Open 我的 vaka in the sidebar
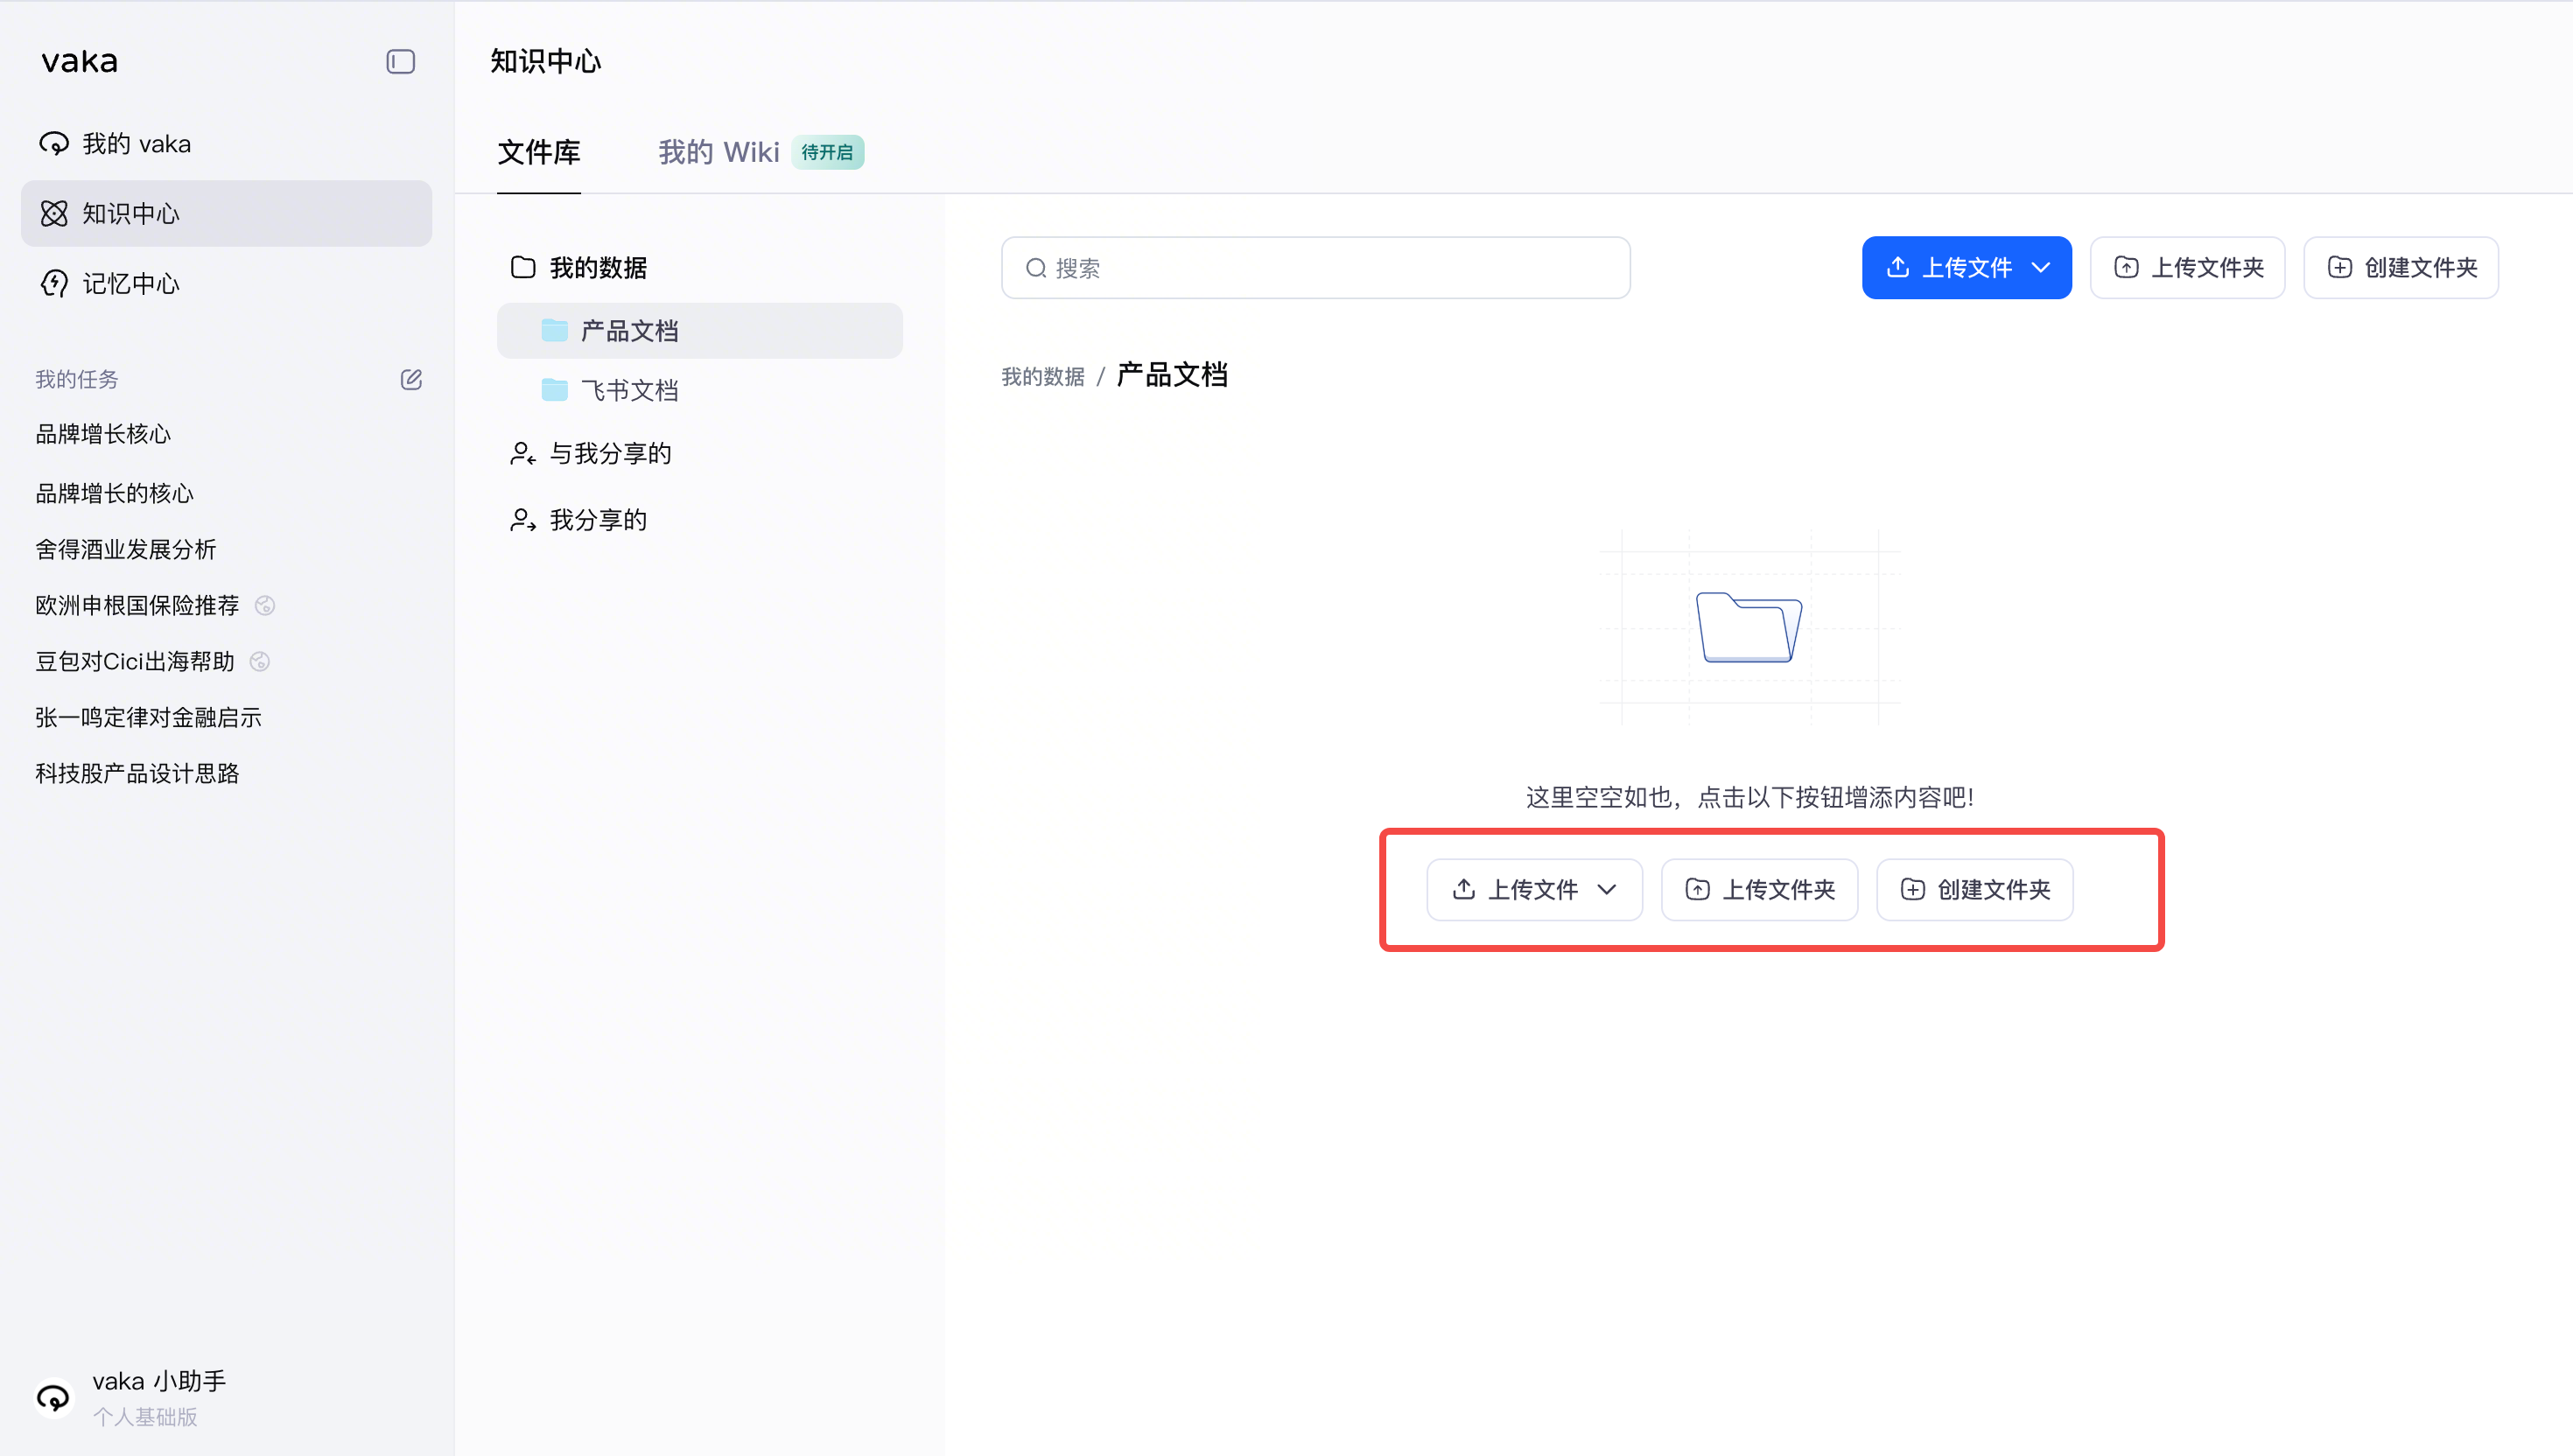 click(x=226, y=144)
